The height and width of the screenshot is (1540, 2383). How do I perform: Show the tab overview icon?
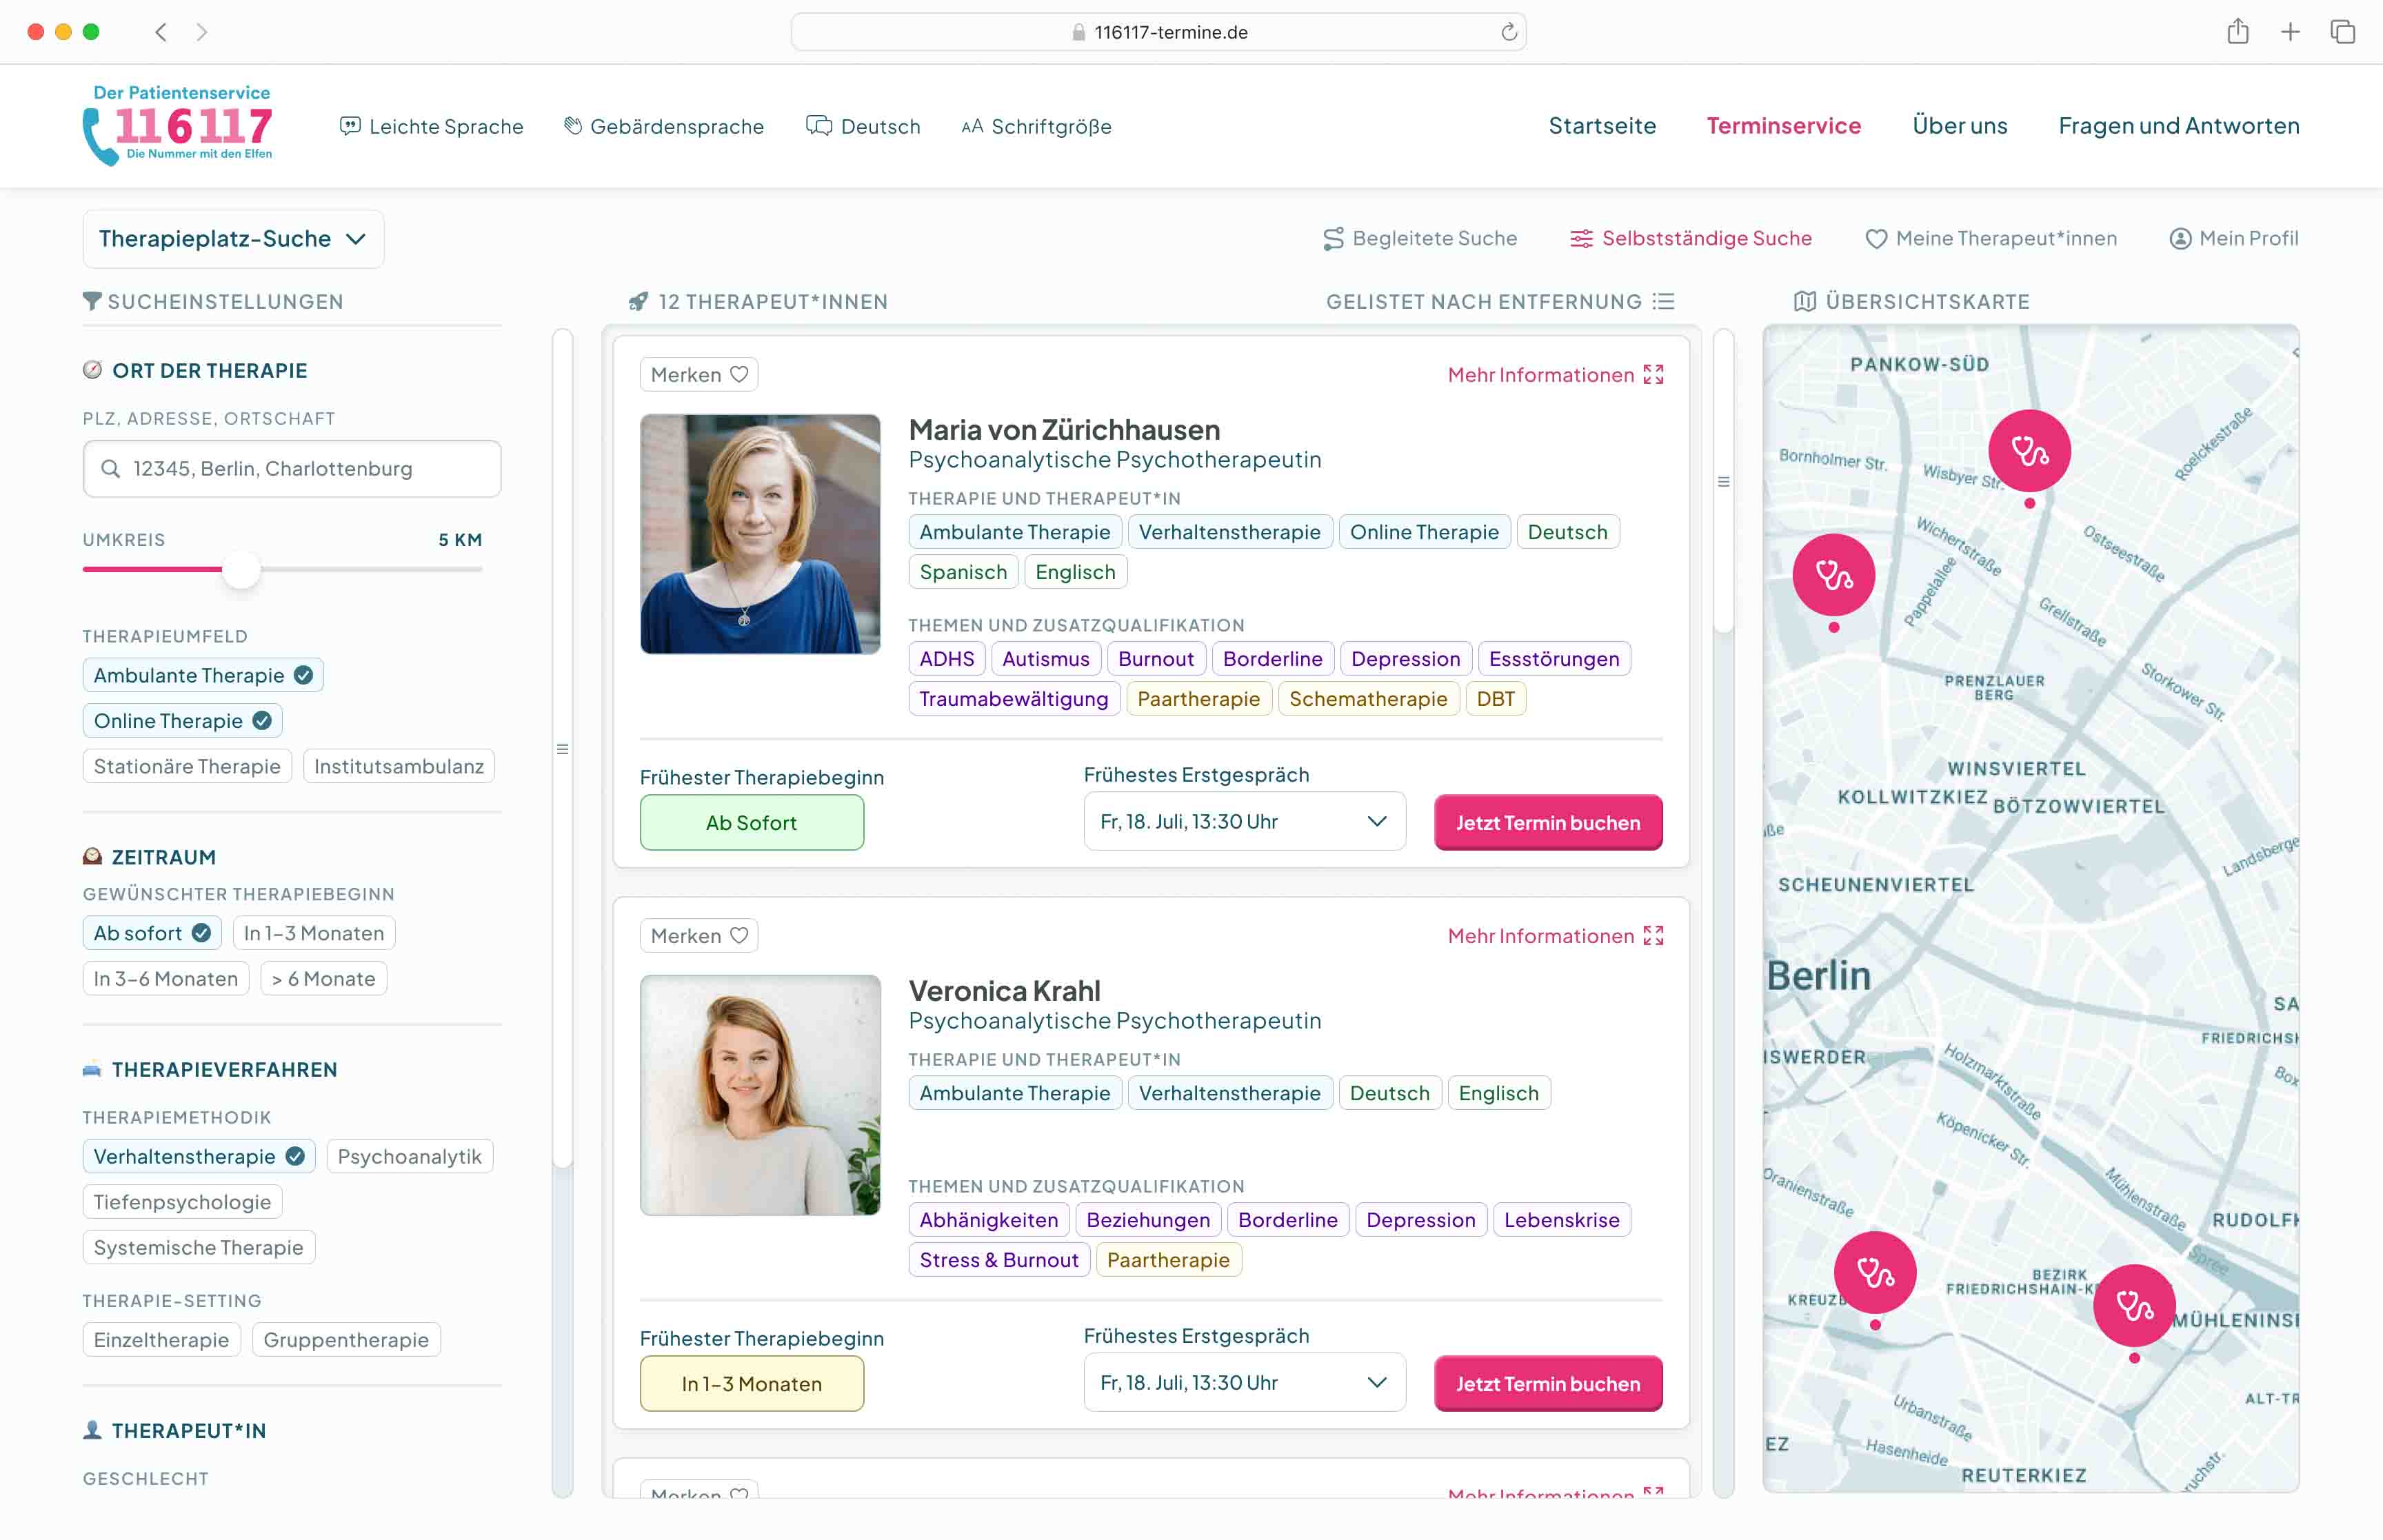[2343, 32]
